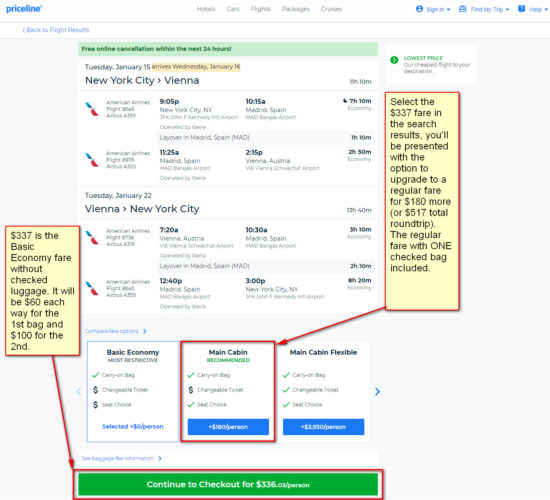Select the Basic Economy fare card
This screenshot has width=550, height=500.
(133, 391)
